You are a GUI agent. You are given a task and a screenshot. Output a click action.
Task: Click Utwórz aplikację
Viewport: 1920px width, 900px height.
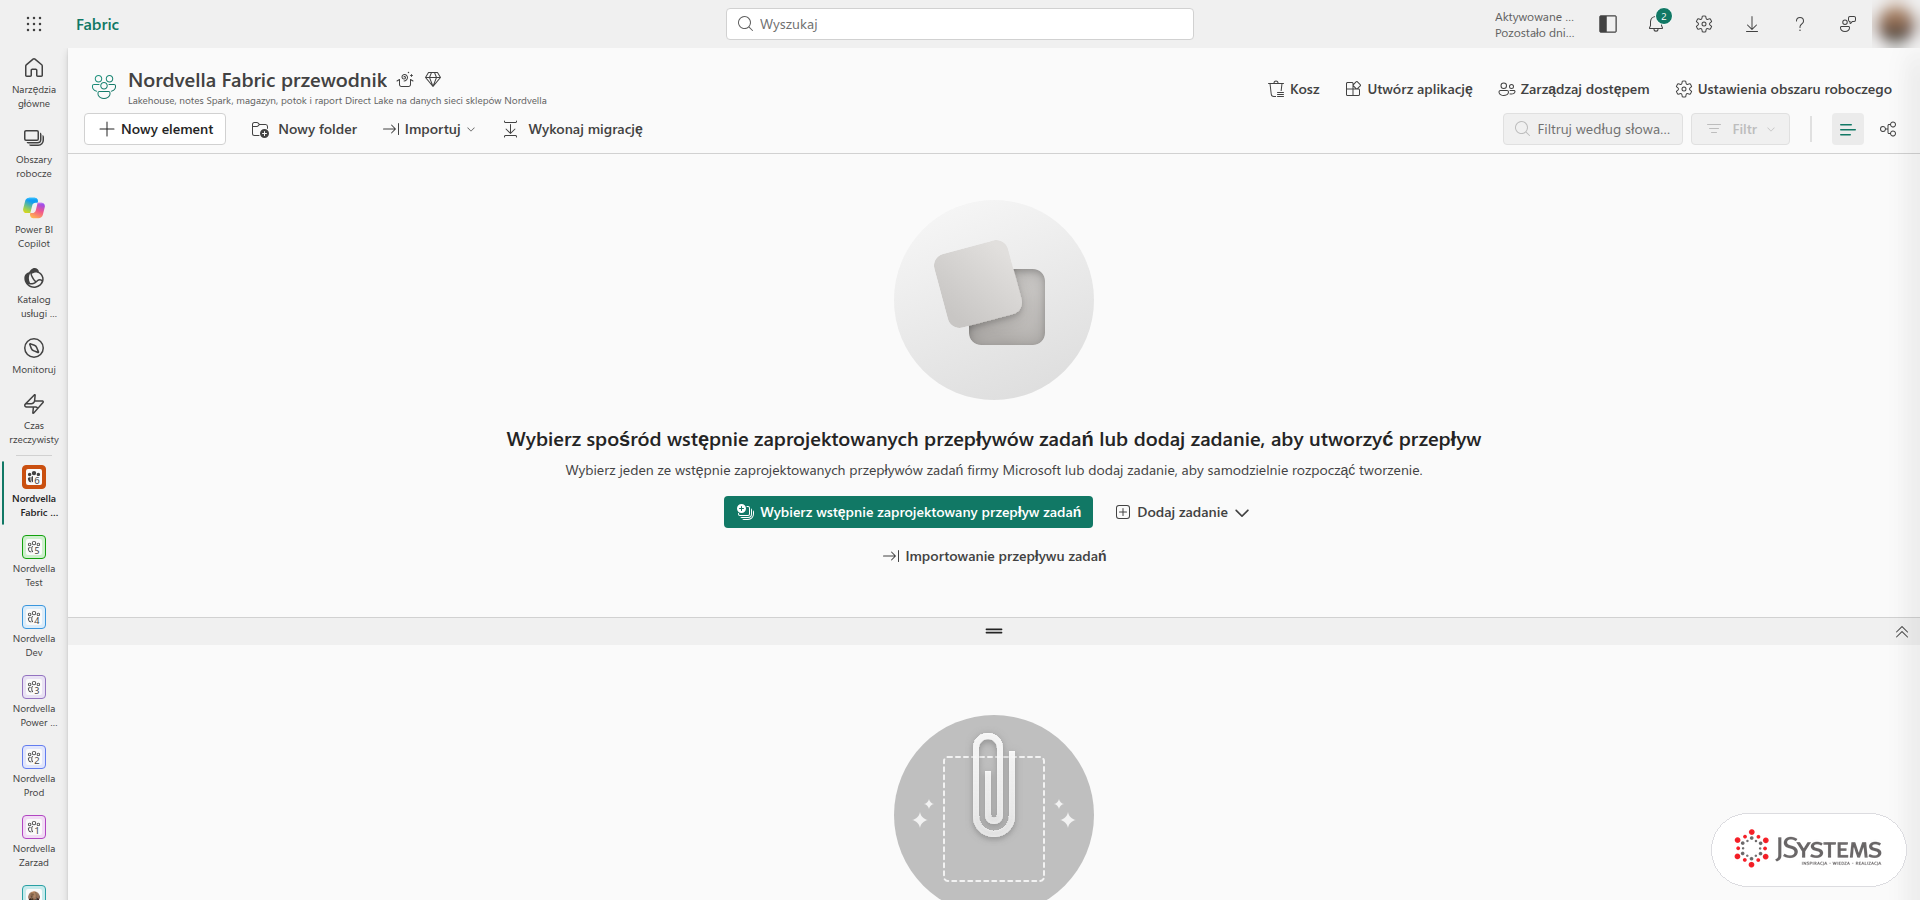coord(1409,89)
